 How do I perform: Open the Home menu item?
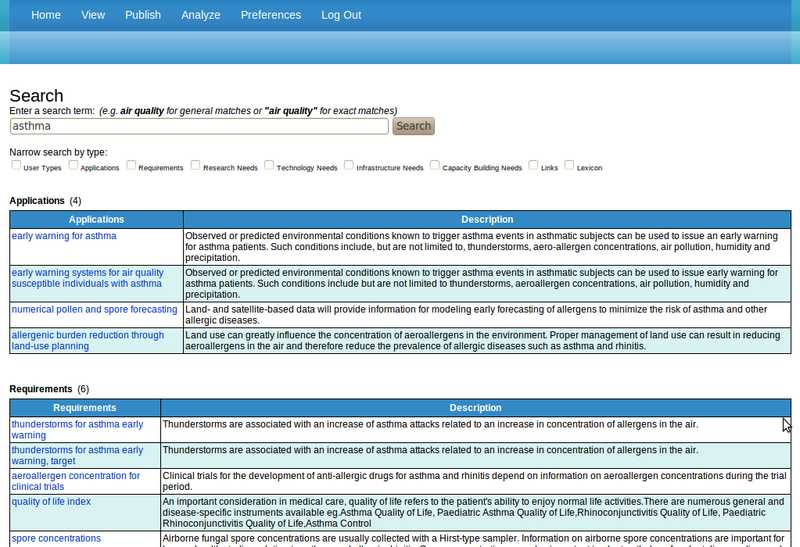[x=46, y=15]
